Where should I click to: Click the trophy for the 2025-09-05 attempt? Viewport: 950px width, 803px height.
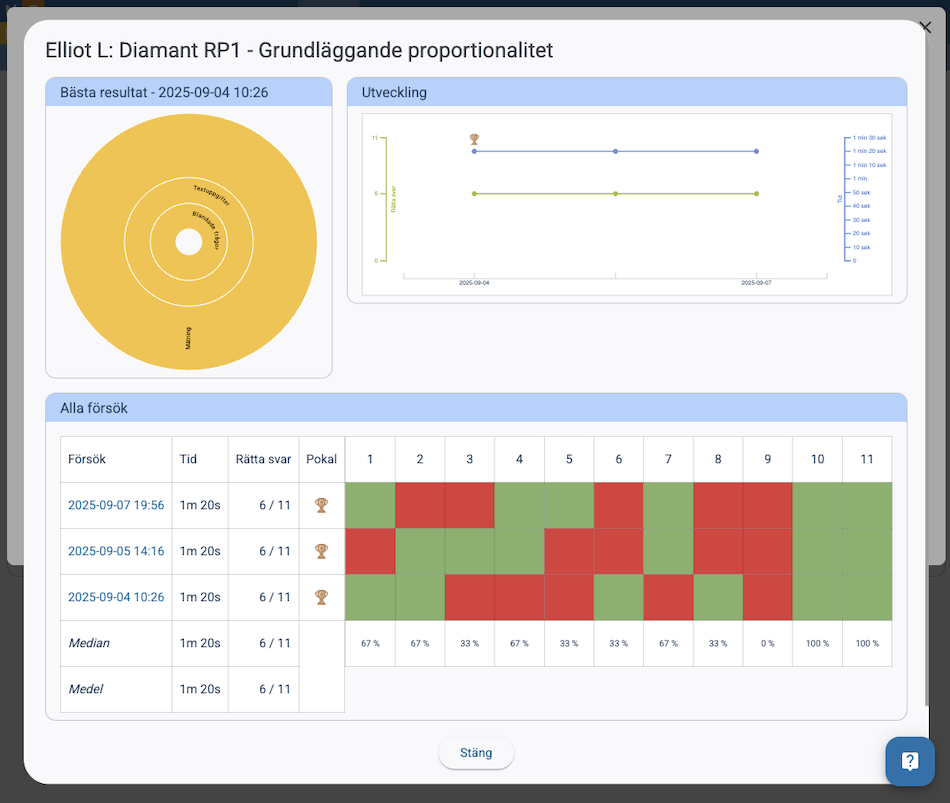(x=321, y=551)
